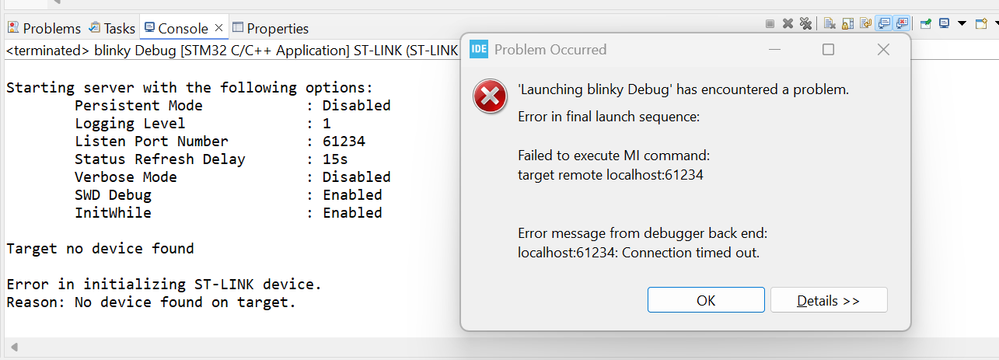999x360 pixels.
Task: Click the Display Selected Console monitor icon
Action: 944,24
